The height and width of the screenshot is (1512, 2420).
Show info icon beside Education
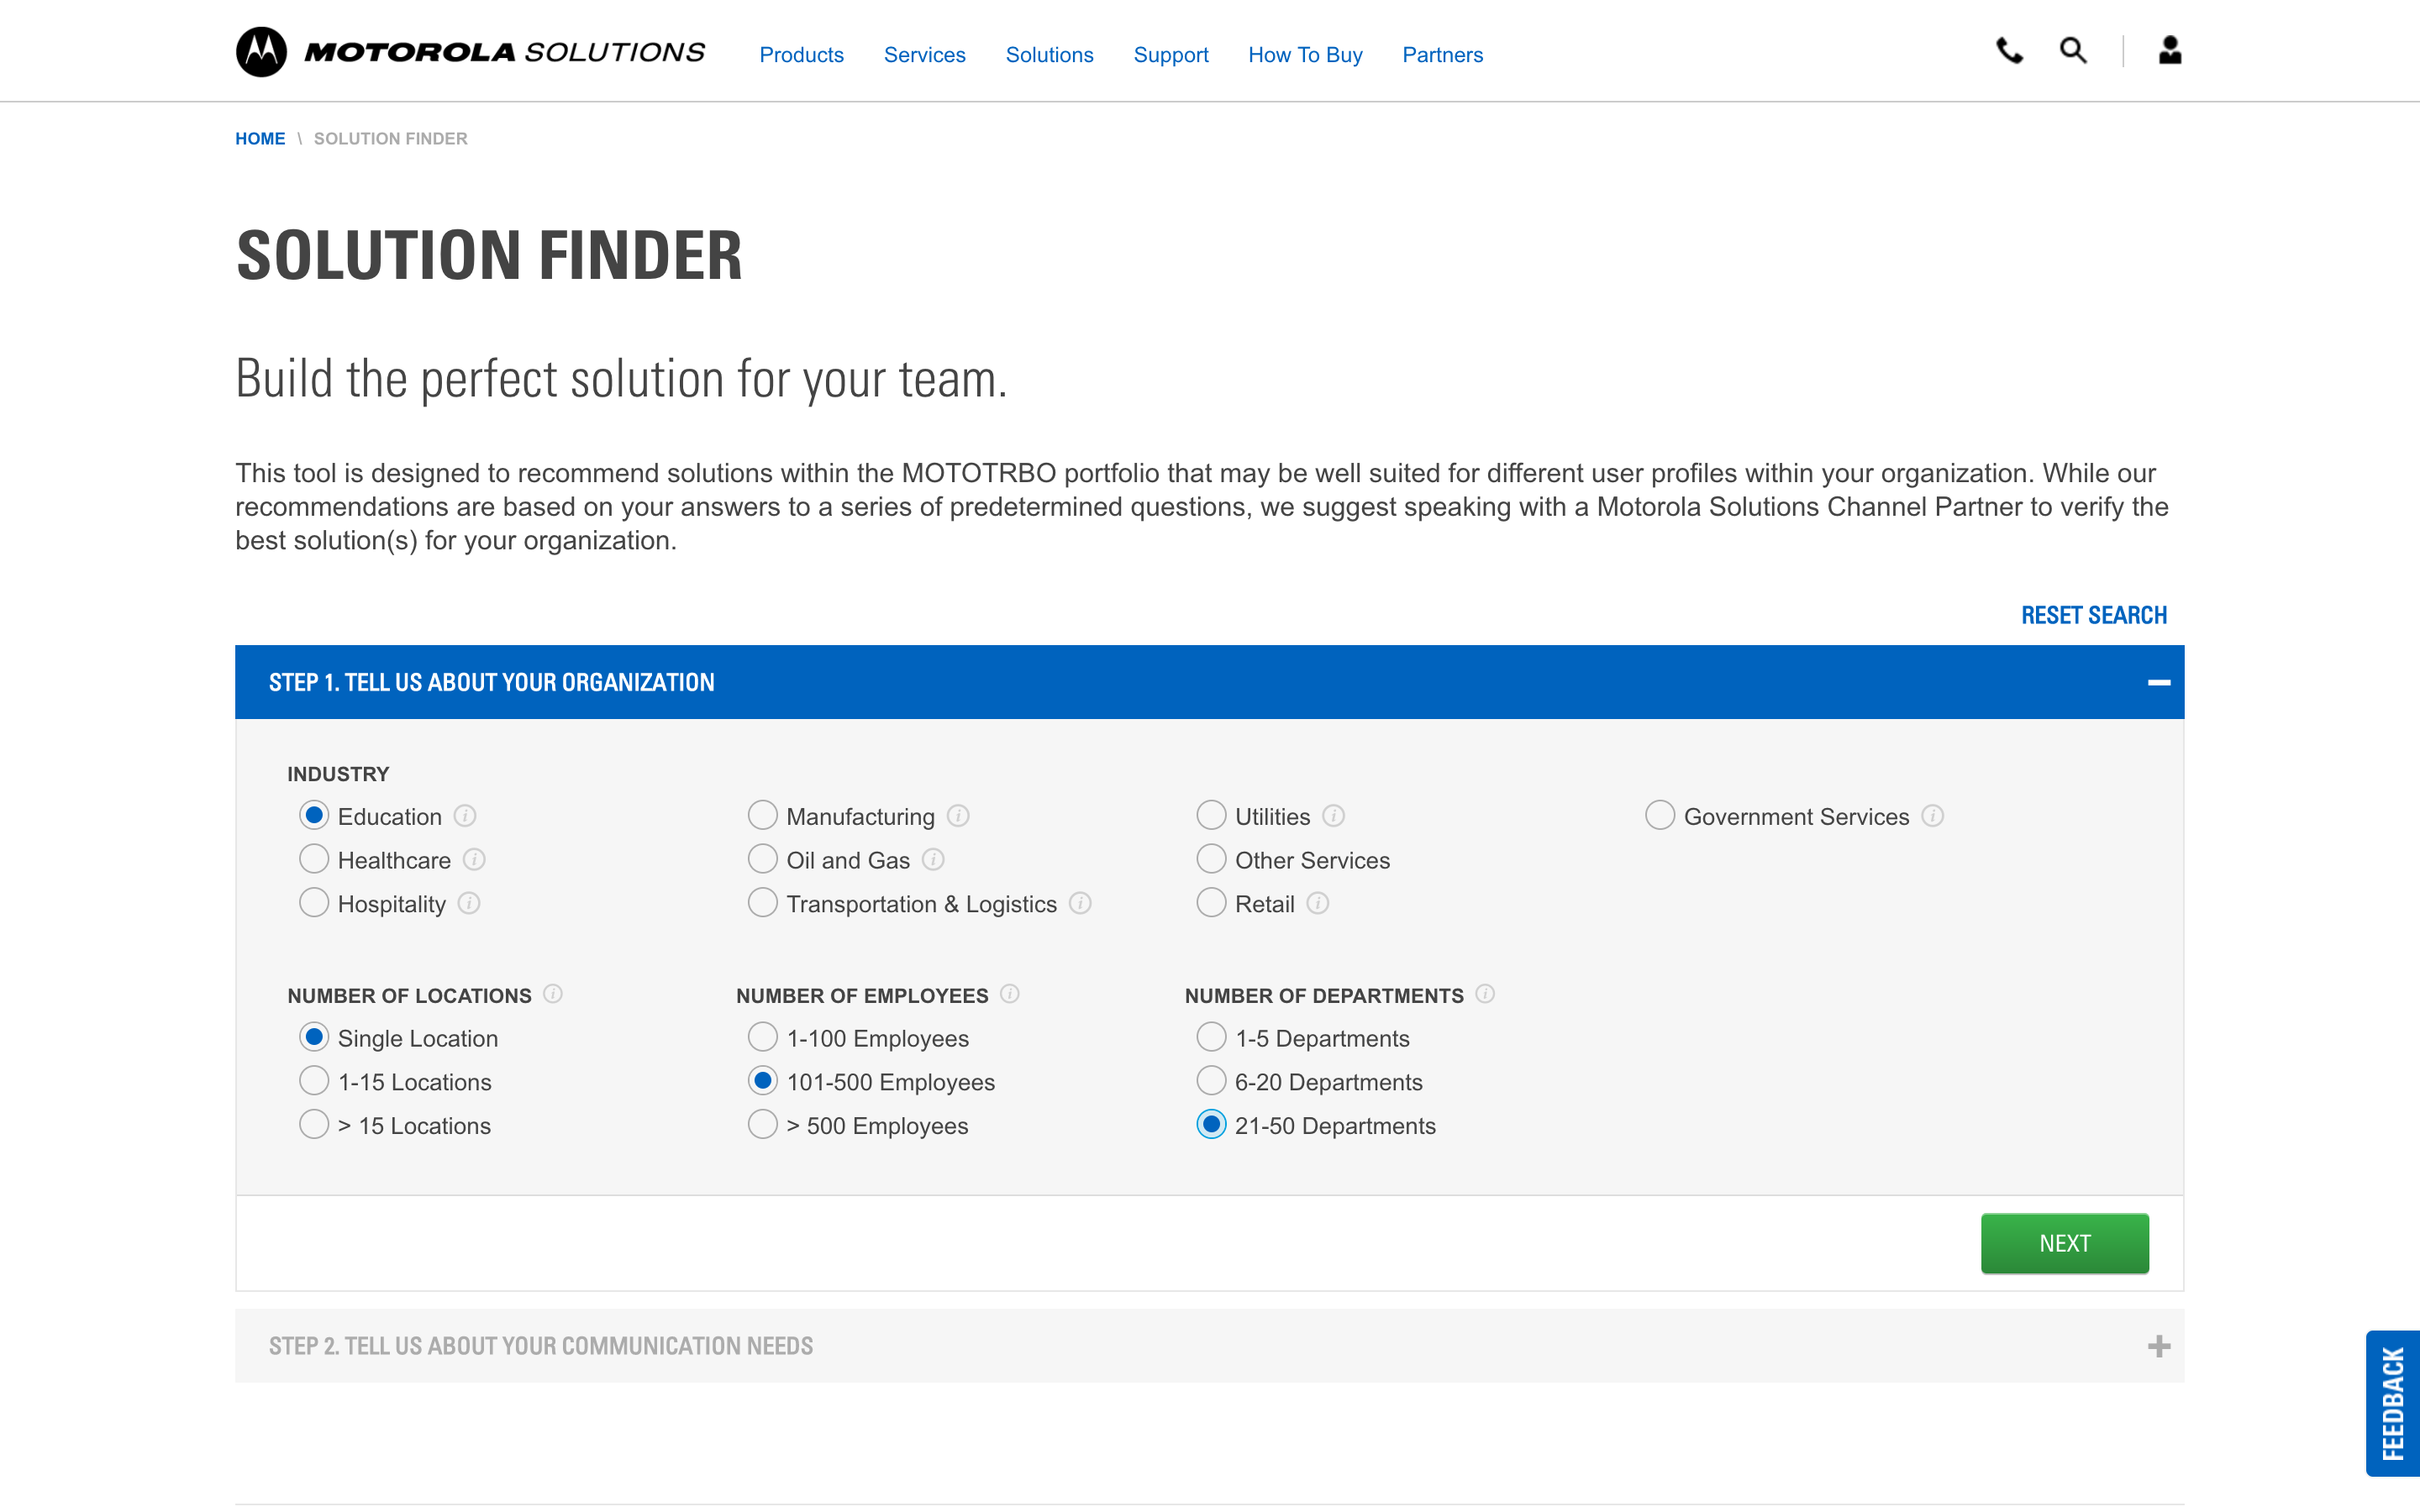point(465,816)
